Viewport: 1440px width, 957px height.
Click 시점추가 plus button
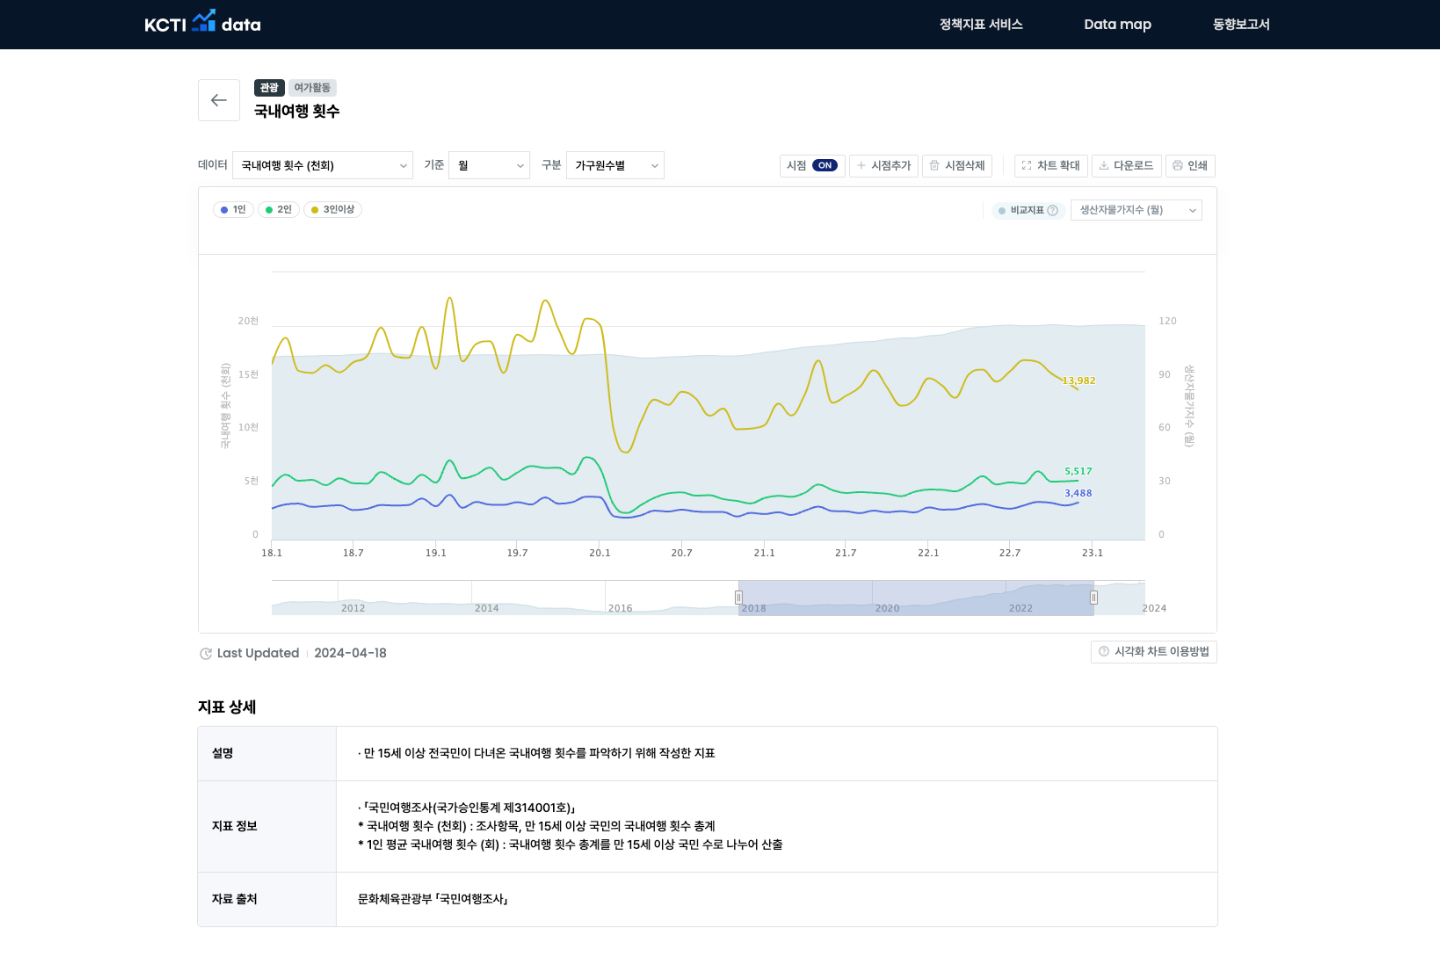coord(884,166)
